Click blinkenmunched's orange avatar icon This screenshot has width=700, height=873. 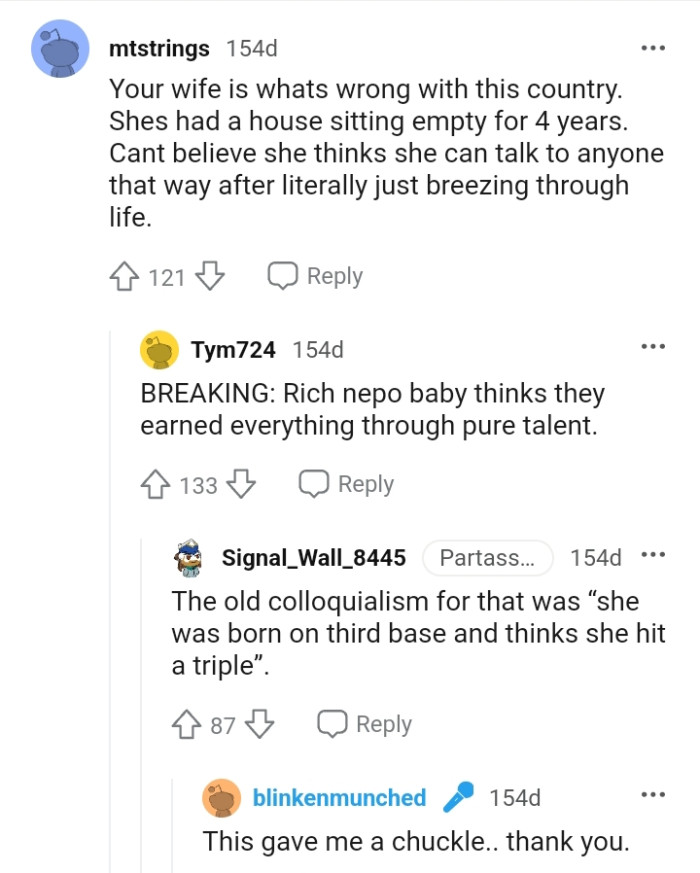tap(220, 797)
